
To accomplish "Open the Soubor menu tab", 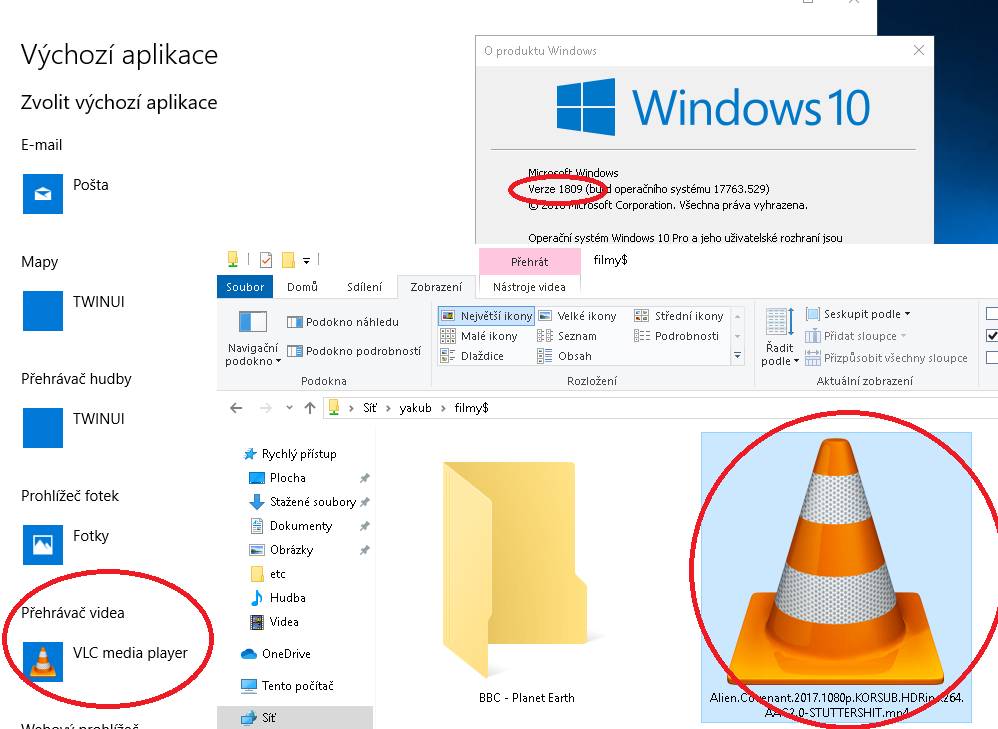I will coord(244,287).
